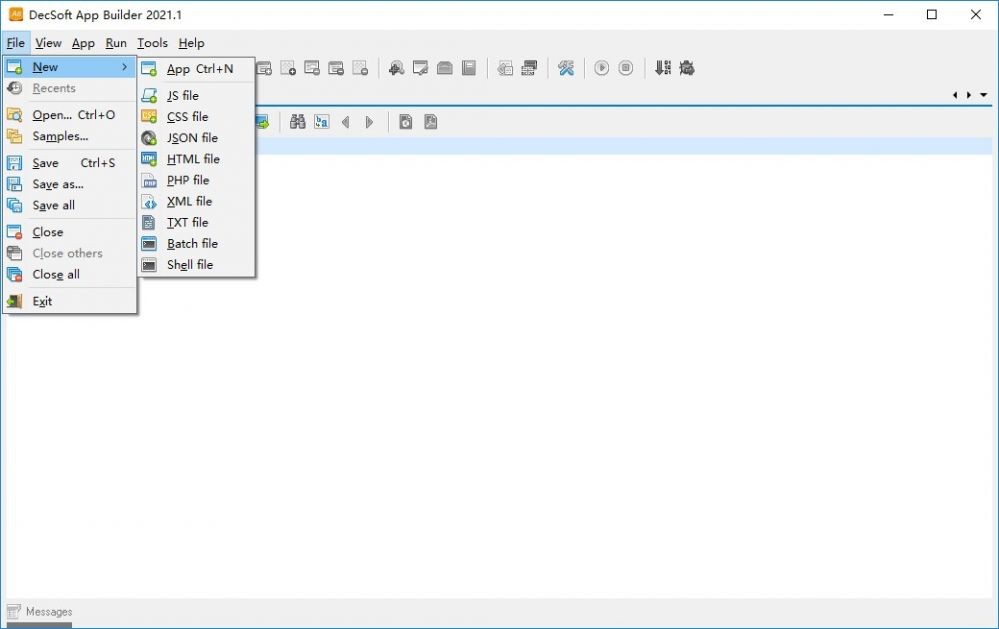999x629 pixels.
Task: Create a new HTML file
Action: coord(196,159)
